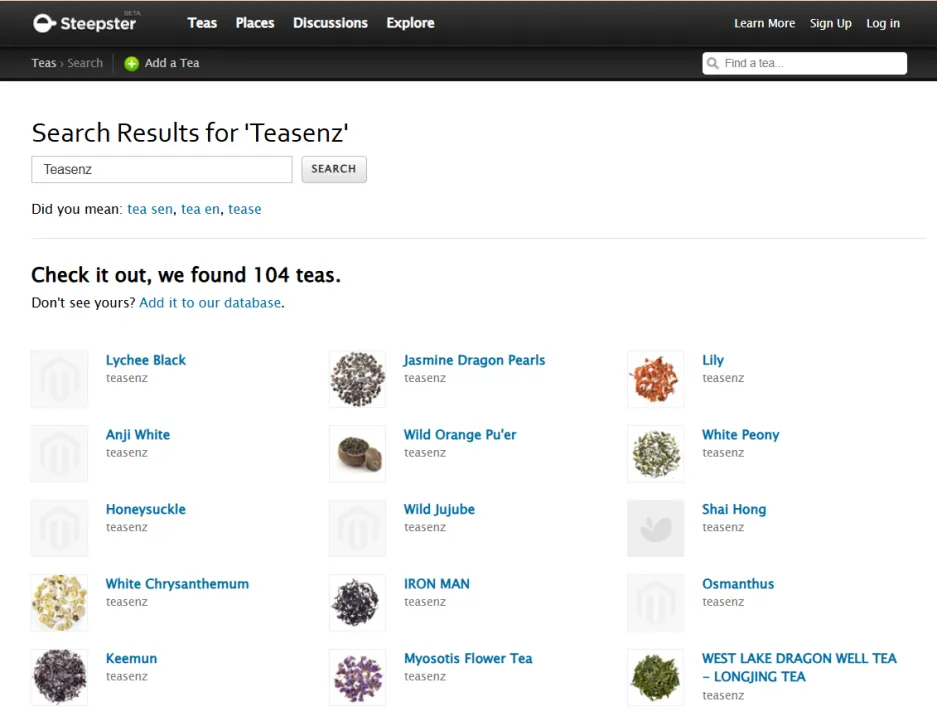Follow the 'tea sen' suggestion link
The width and height of the screenshot is (937, 721).
[150, 209]
